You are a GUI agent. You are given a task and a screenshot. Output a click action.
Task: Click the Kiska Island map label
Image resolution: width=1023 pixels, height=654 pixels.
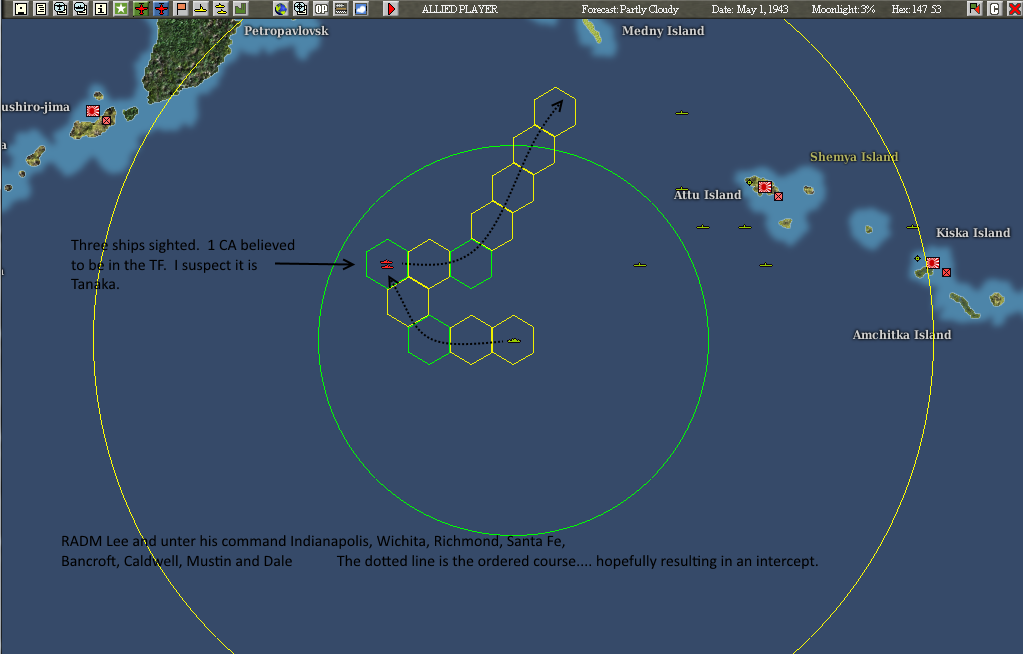[x=973, y=232]
